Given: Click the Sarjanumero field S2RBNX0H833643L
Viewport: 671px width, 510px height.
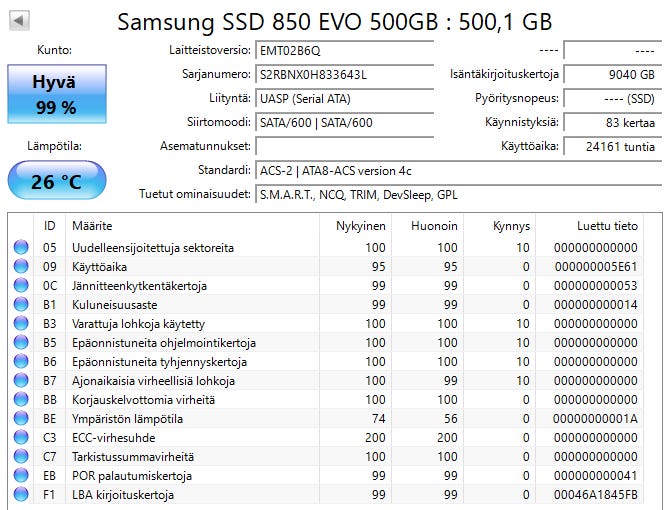Looking at the screenshot, I should tap(344, 74).
